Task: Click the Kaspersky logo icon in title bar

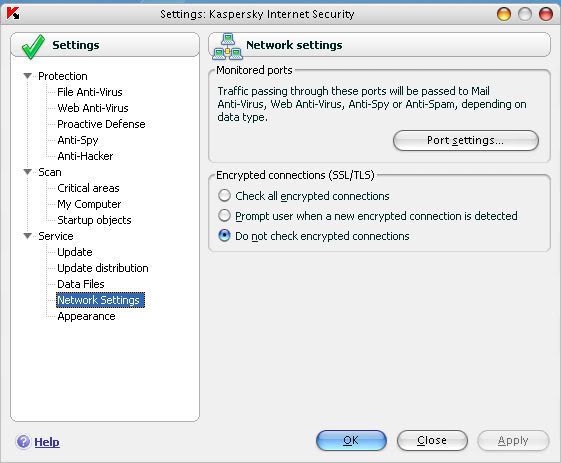Action: (x=13, y=13)
